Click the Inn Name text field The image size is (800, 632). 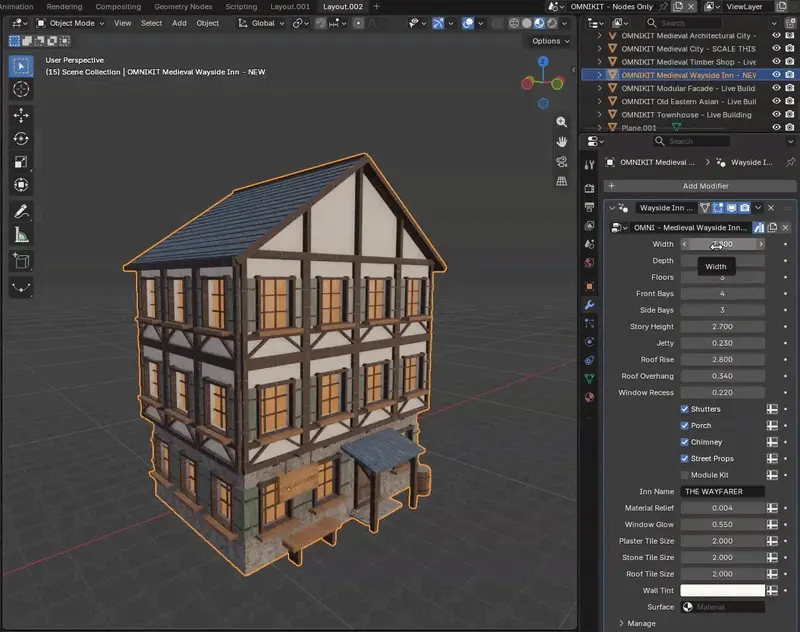[722, 491]
